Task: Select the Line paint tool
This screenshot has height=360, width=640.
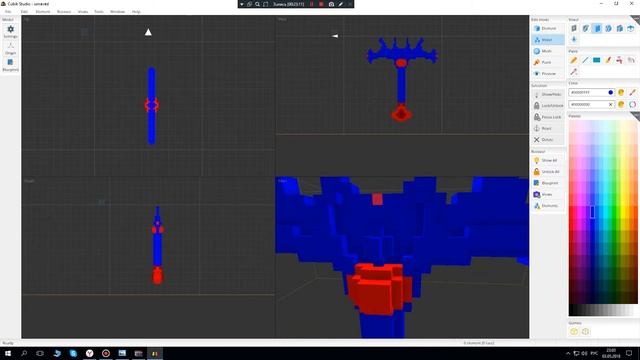Action: tap(585, 60)
